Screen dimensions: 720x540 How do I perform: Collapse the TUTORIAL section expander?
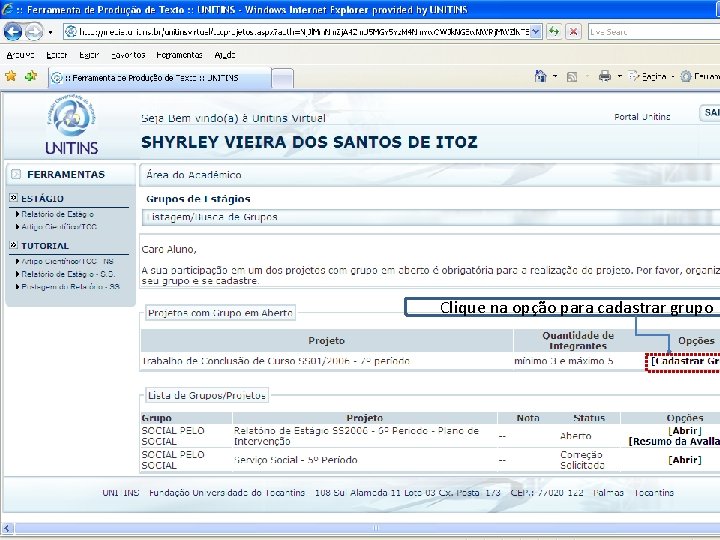[x=13, y=245]
